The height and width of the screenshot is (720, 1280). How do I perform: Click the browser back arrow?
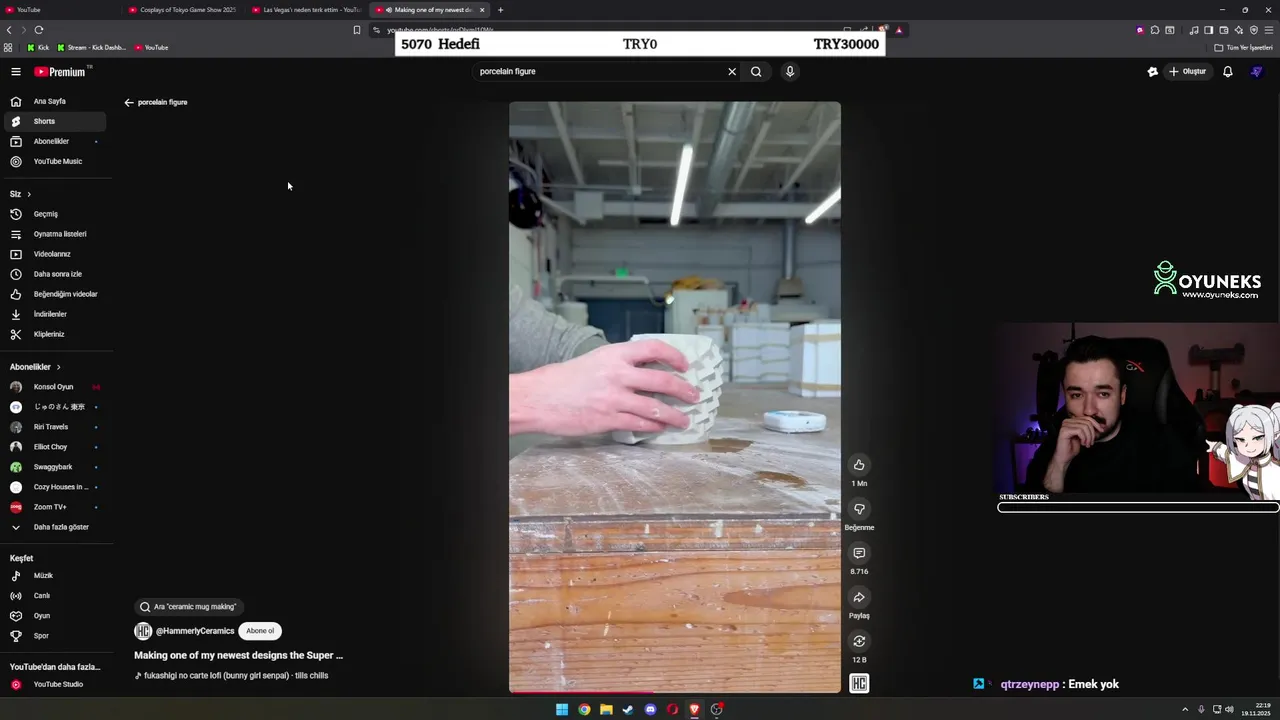click(x=9, y=30)
